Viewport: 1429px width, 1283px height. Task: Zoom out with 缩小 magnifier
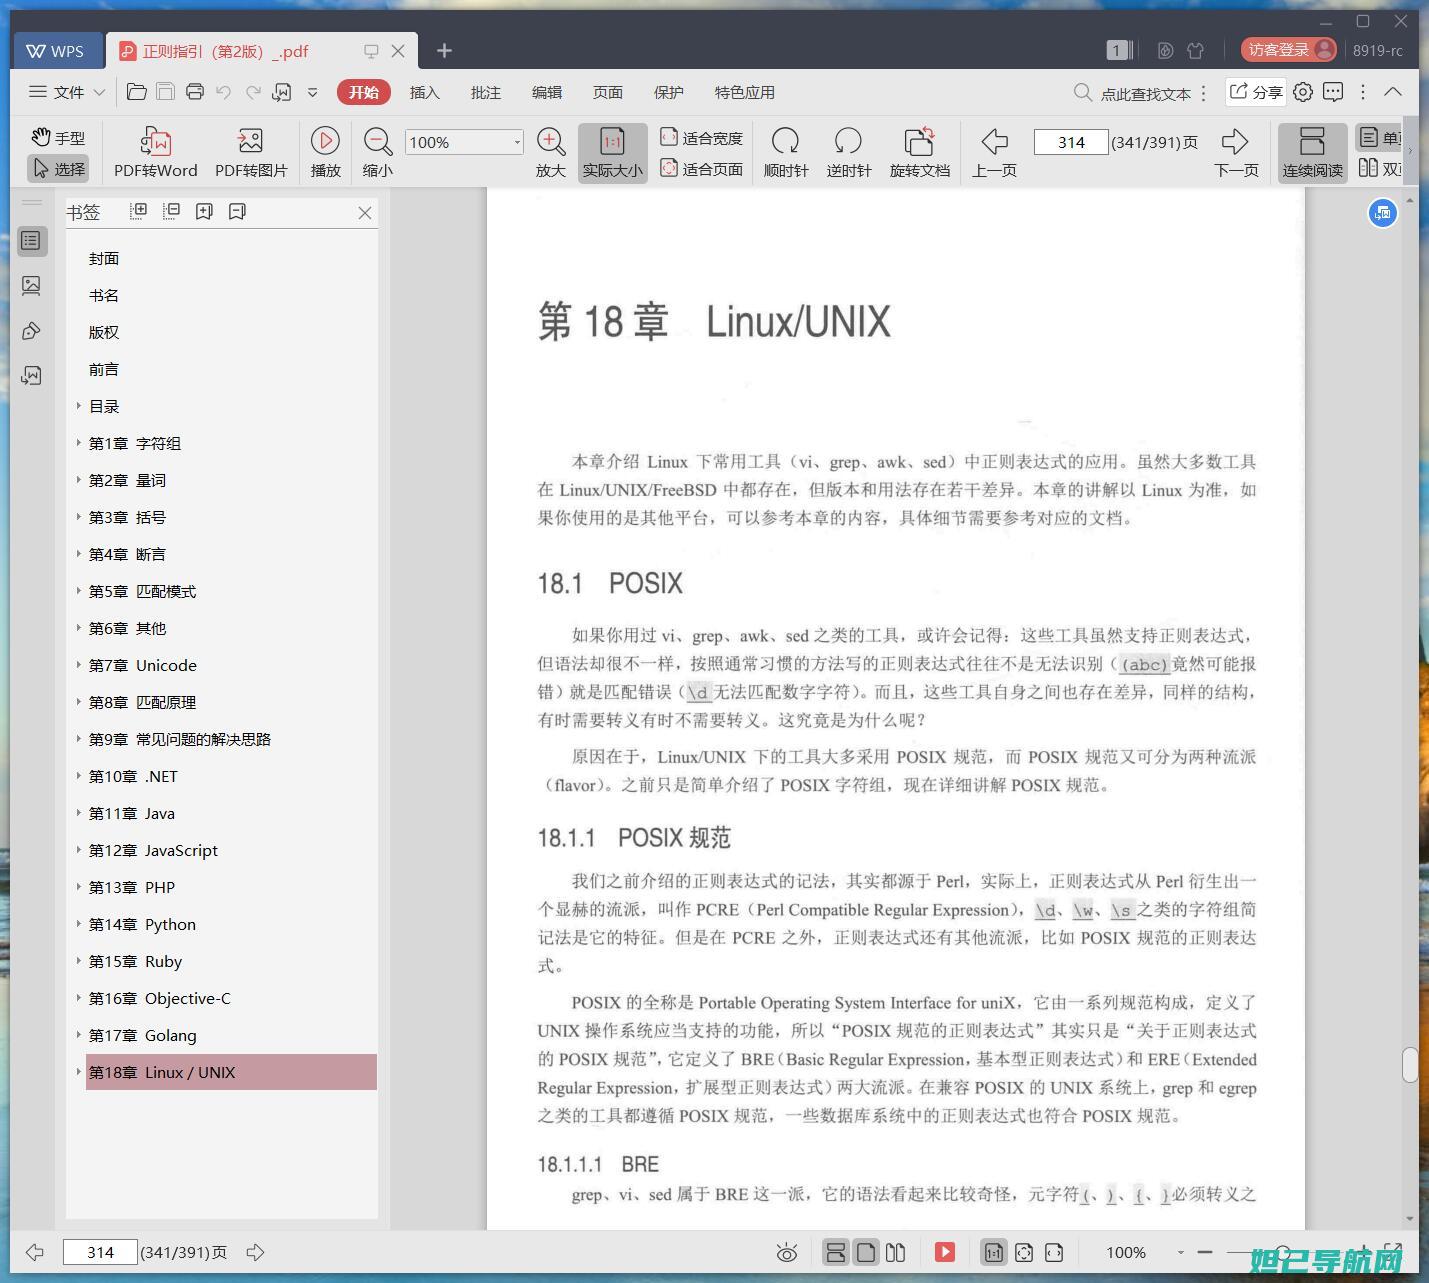[x=377, y=152]
